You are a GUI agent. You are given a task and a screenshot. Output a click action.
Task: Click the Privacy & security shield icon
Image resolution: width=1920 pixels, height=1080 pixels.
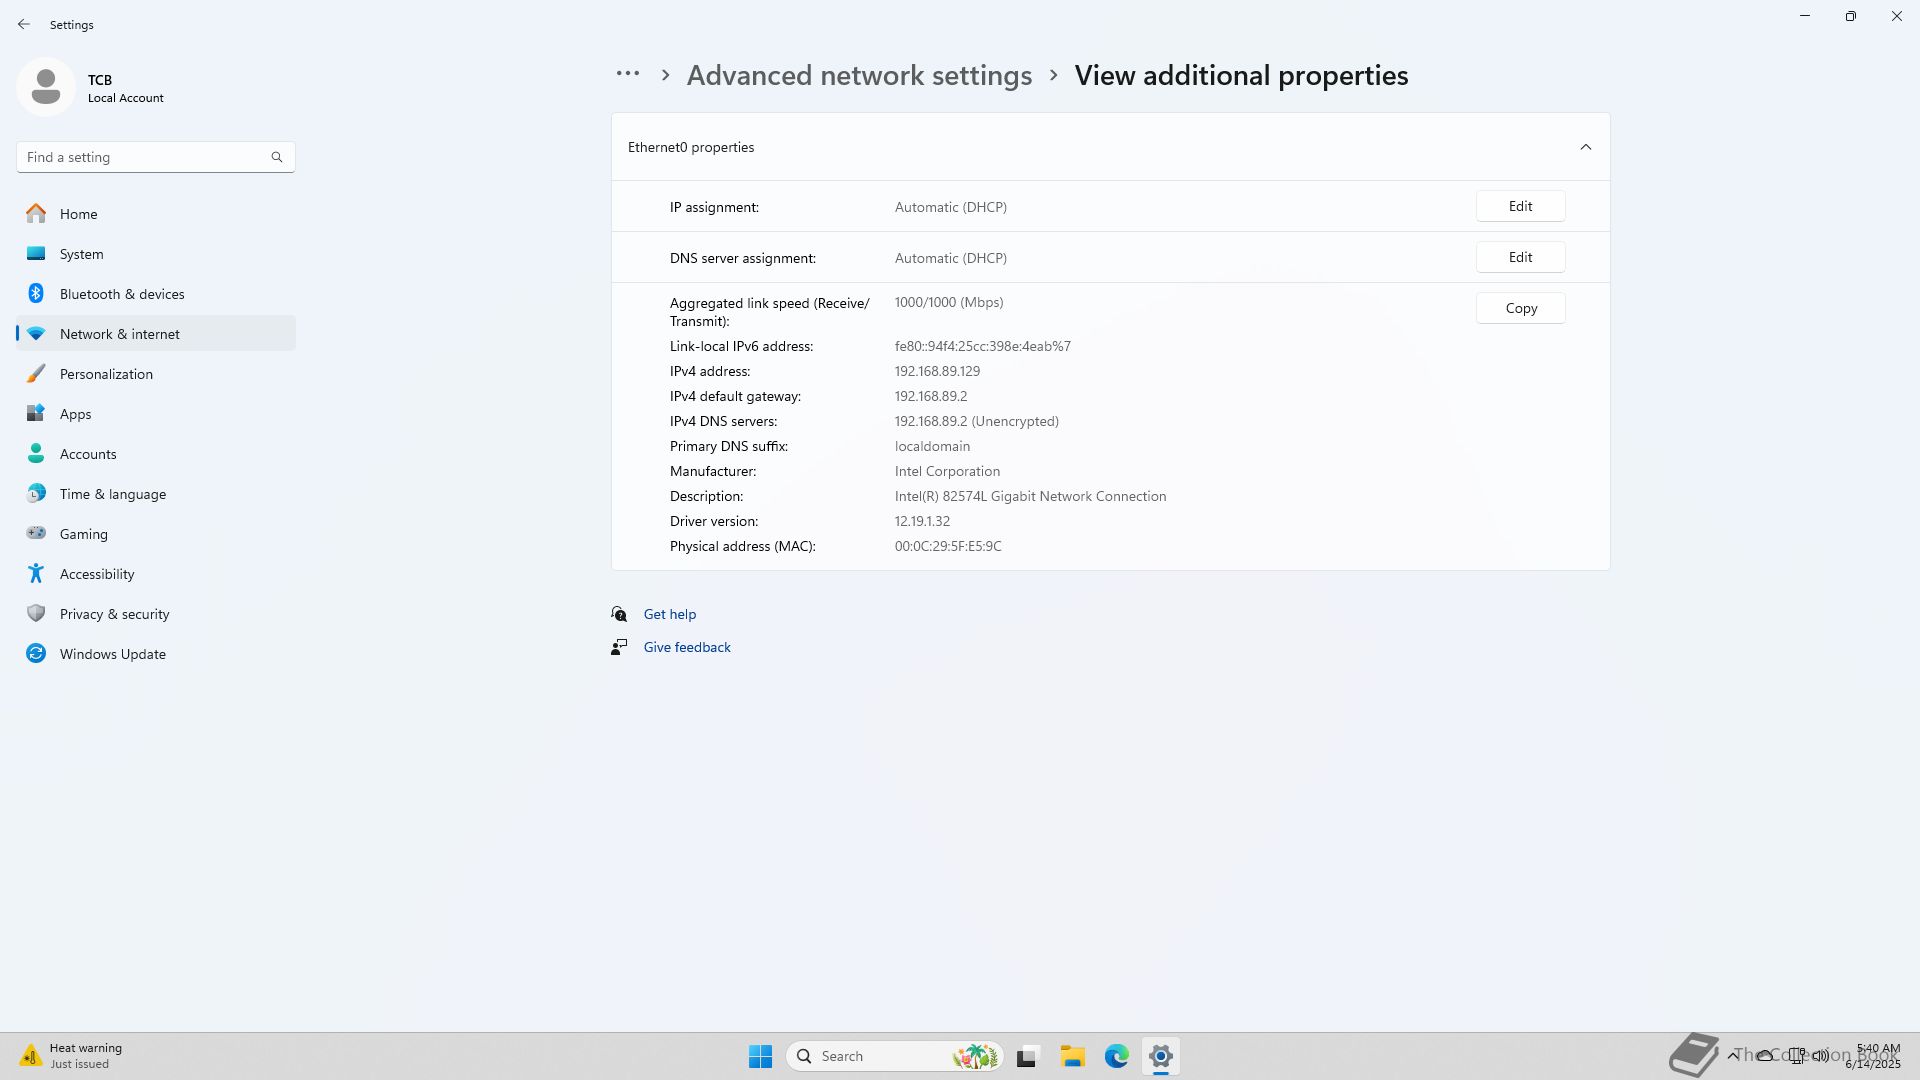click(36, 614)
